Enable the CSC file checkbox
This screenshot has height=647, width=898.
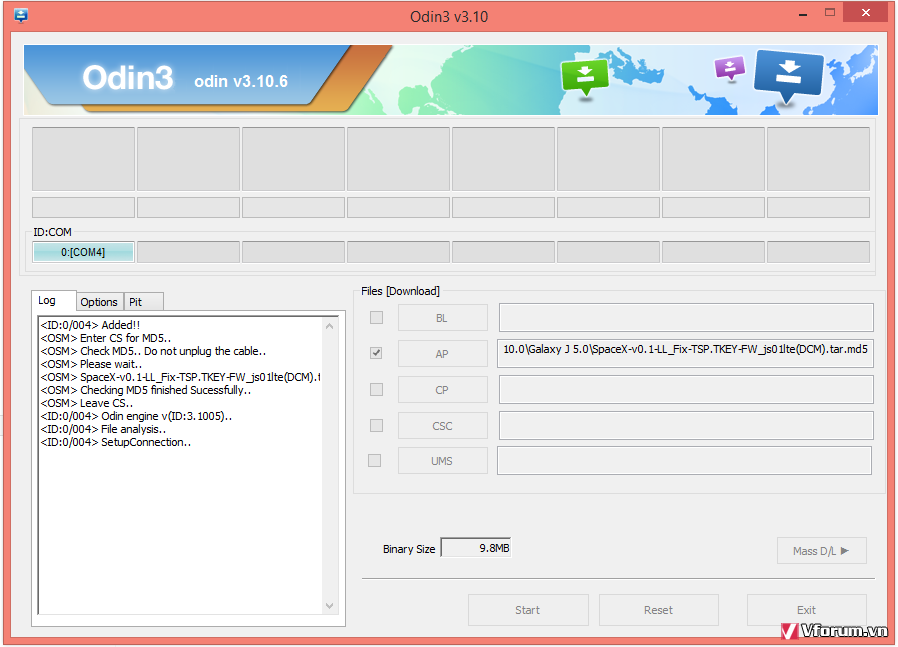point(376,425)
